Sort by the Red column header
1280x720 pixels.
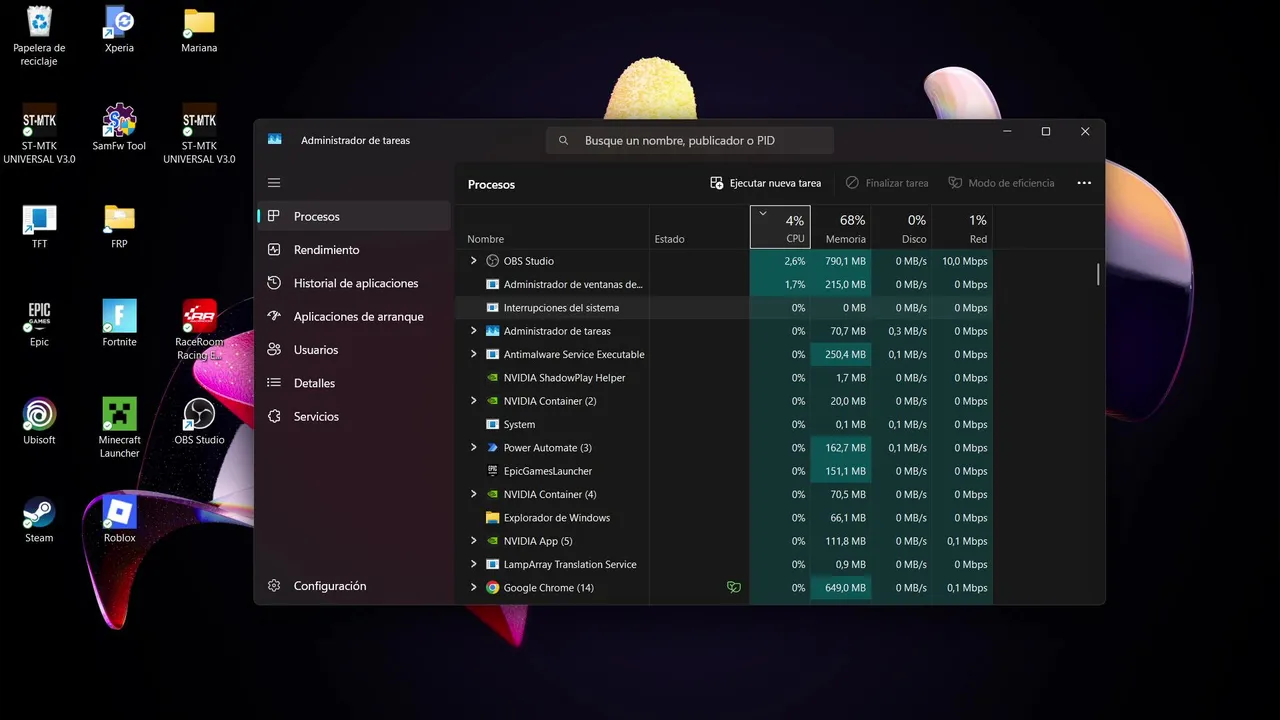click(x=962, y=227)
